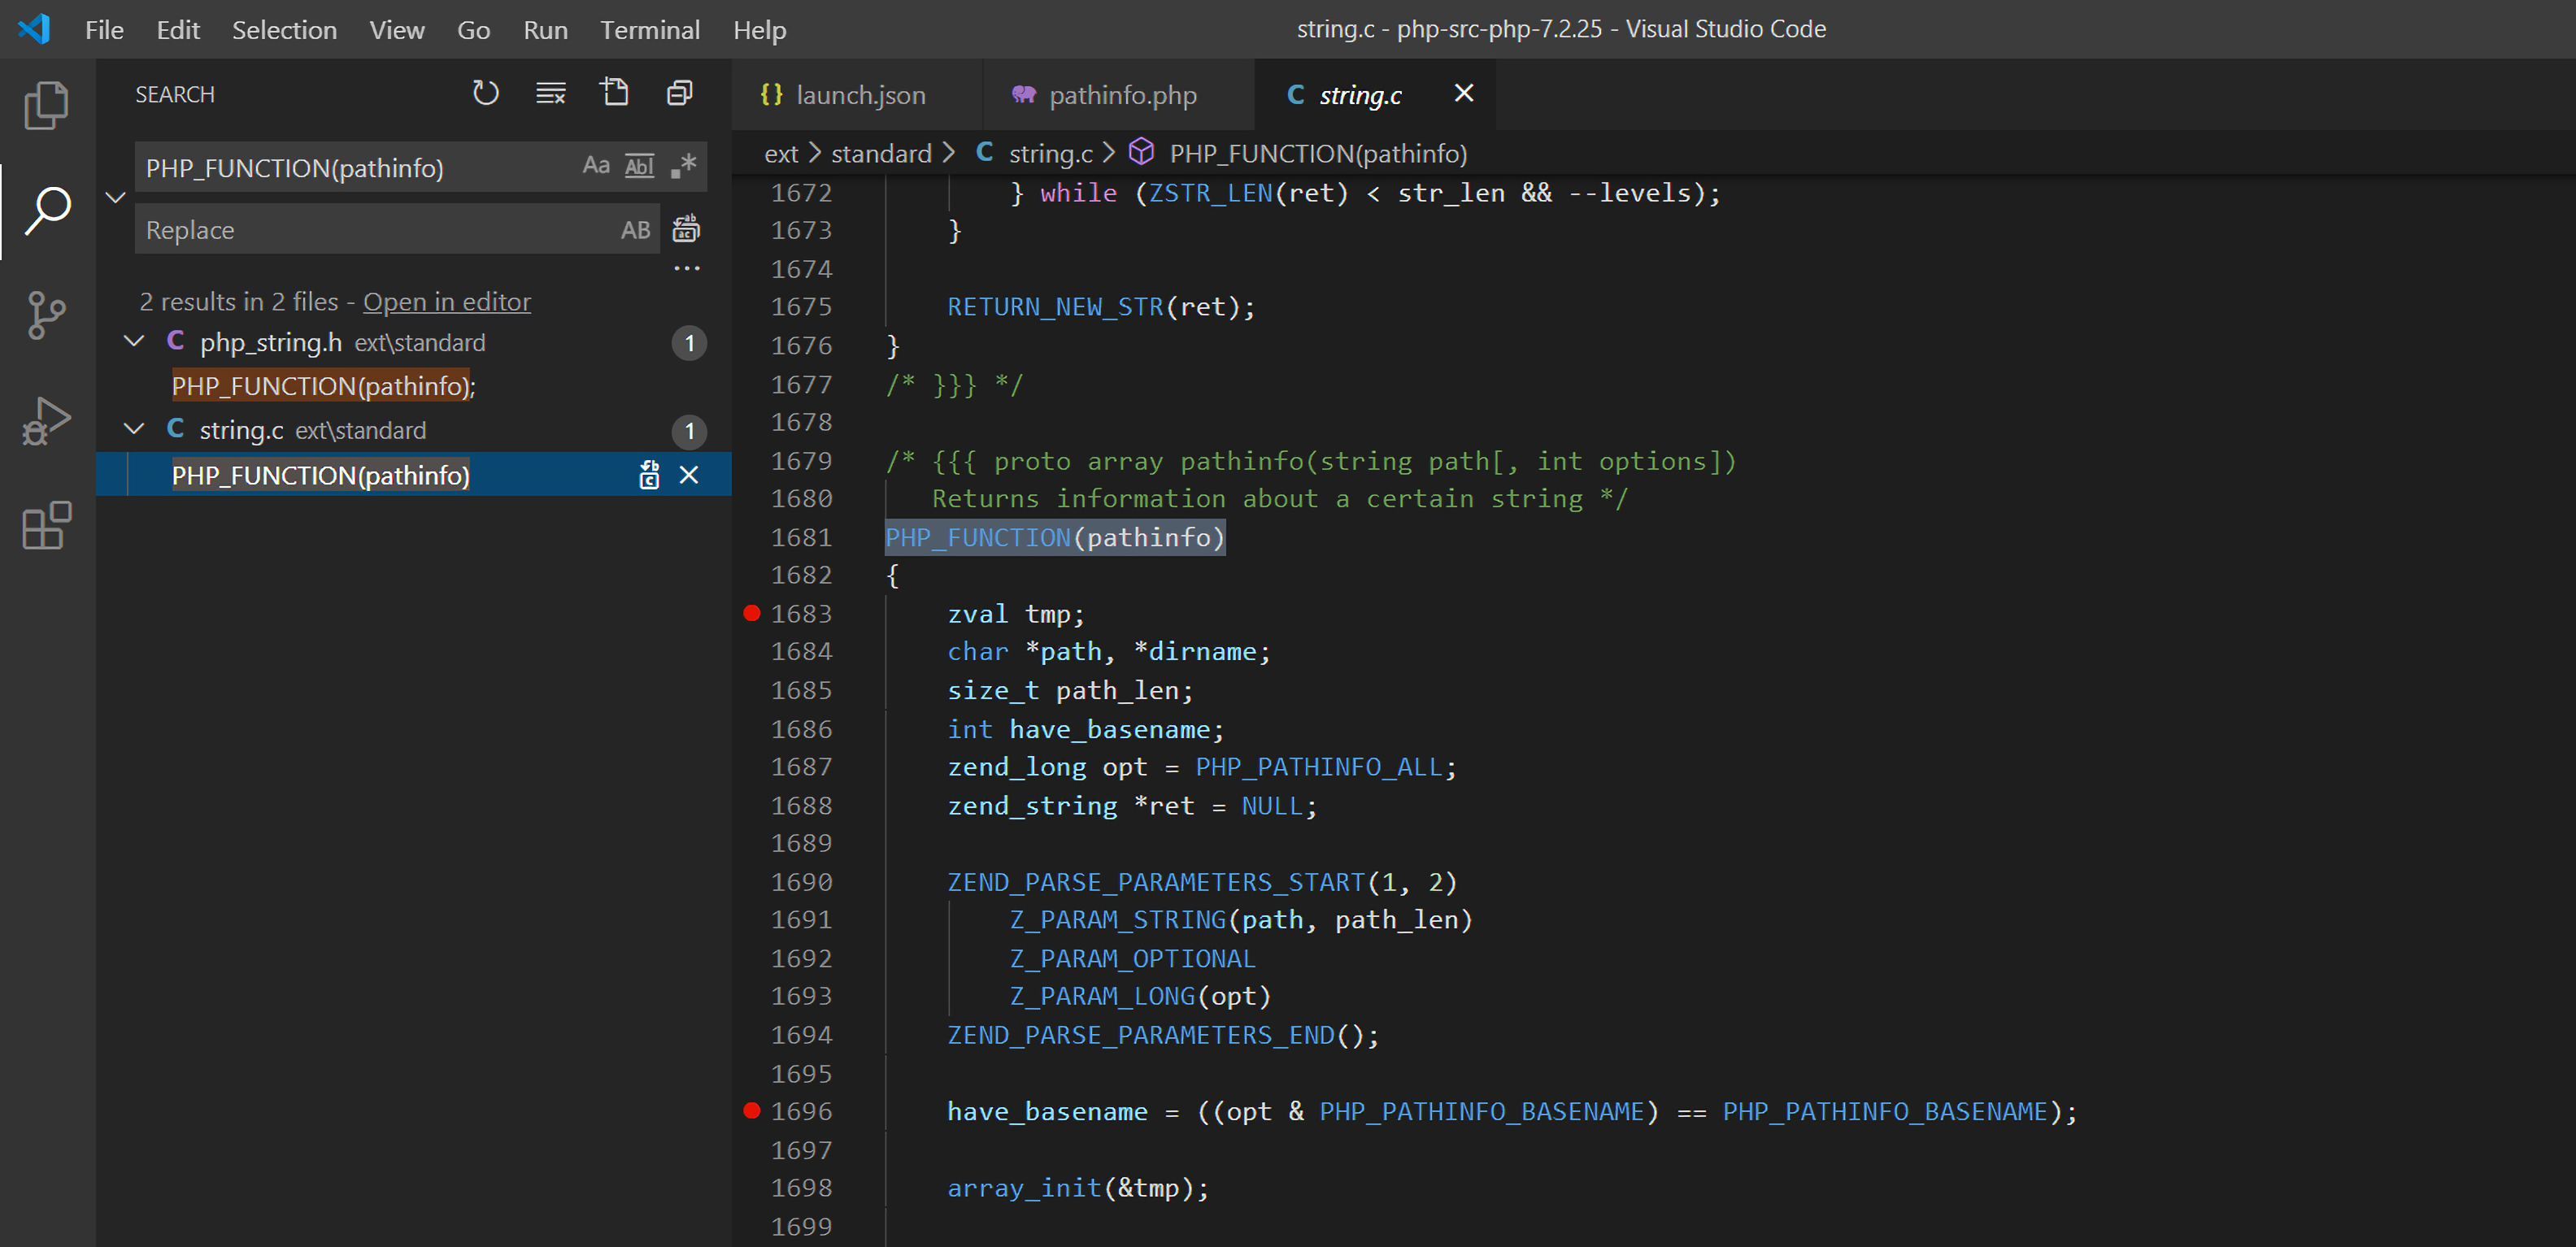Collapse string.c results group
The image size is (2576, 1247).
pos(134,430)
